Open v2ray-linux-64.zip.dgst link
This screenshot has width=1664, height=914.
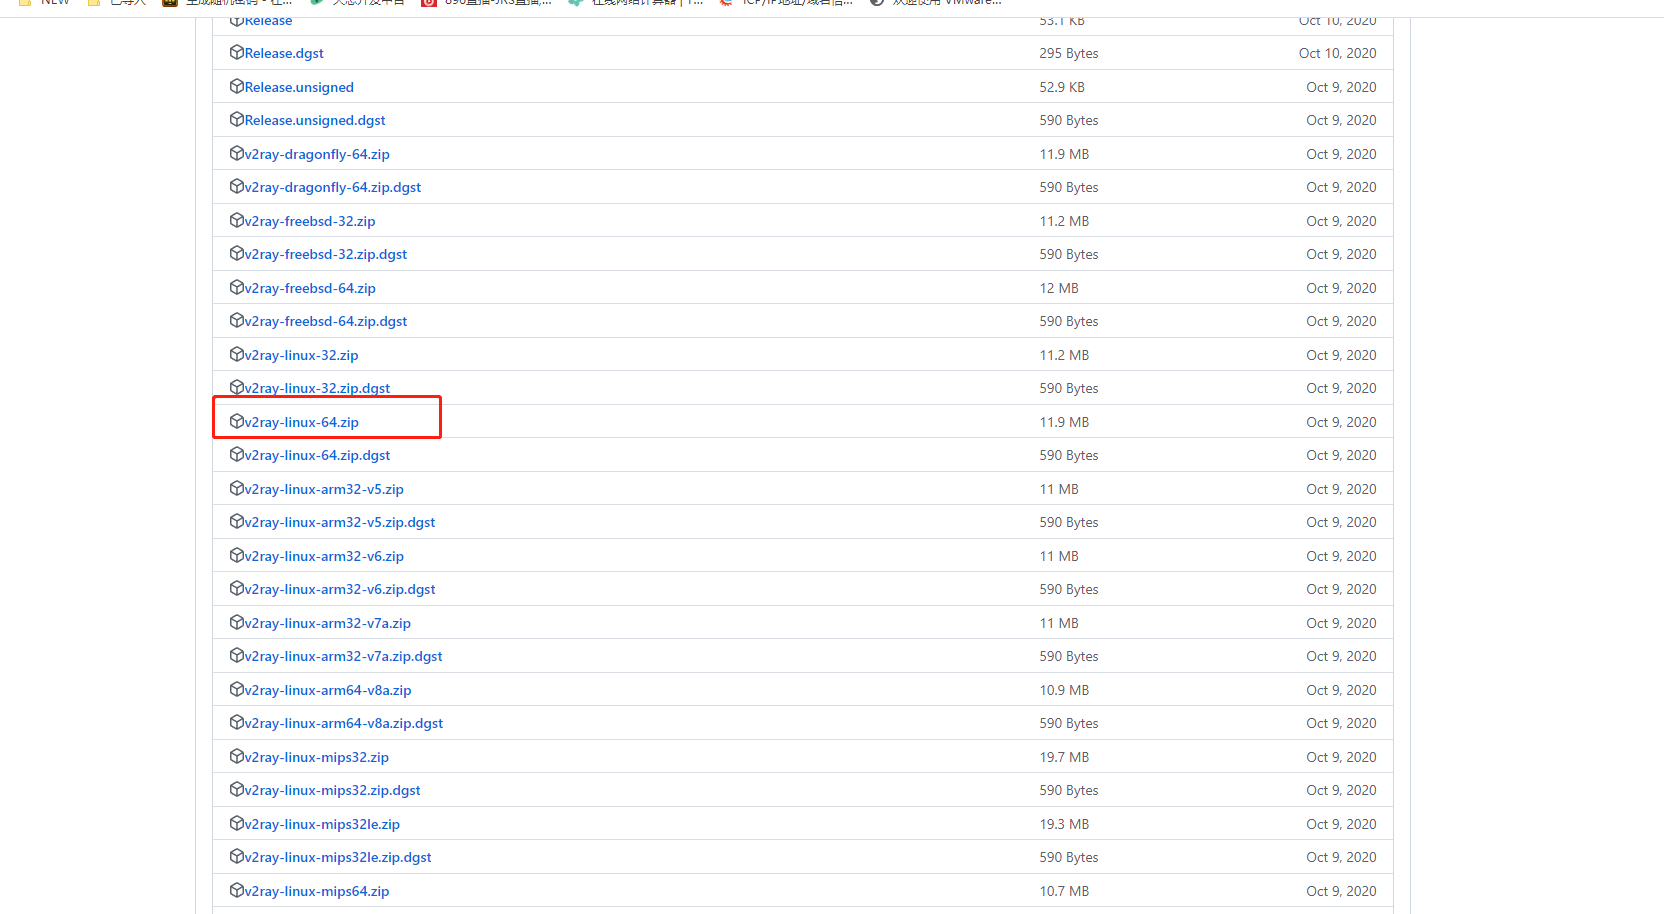tap(318, 455)
